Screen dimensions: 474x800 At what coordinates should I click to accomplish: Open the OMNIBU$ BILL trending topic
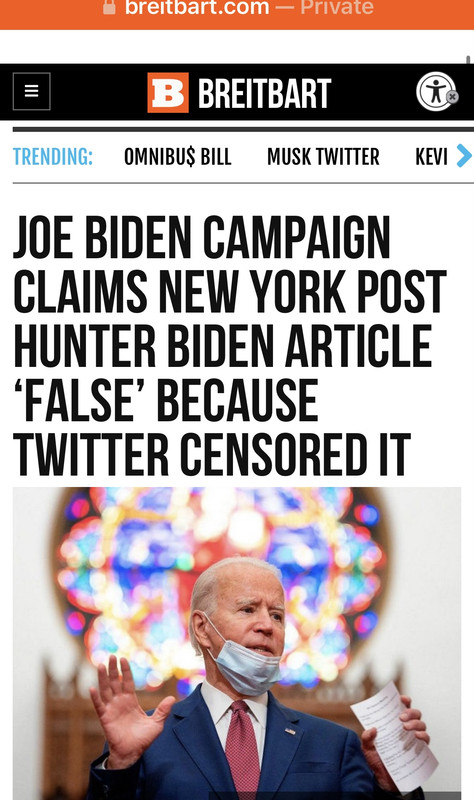click(178, 157)
